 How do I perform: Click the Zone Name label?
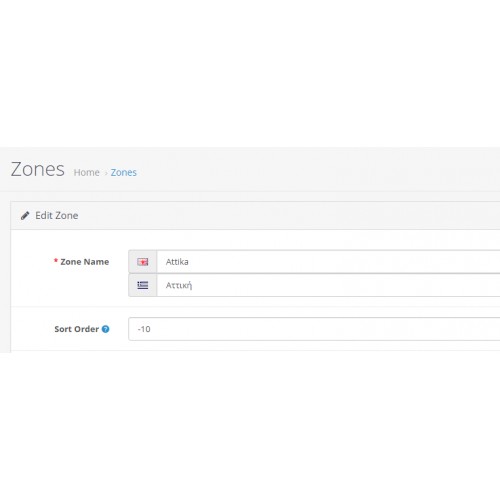coord(85,262)
